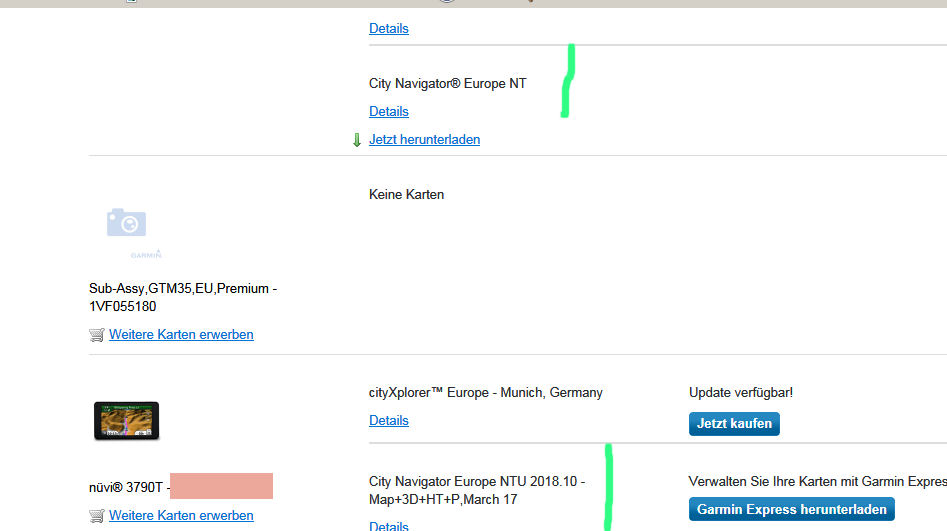Image resolution: width=947 pixels, height=531 pixels.
Task: Select the 'City Navigator Europe NTU 2018.10' text
Action: (x=473, y=481)
